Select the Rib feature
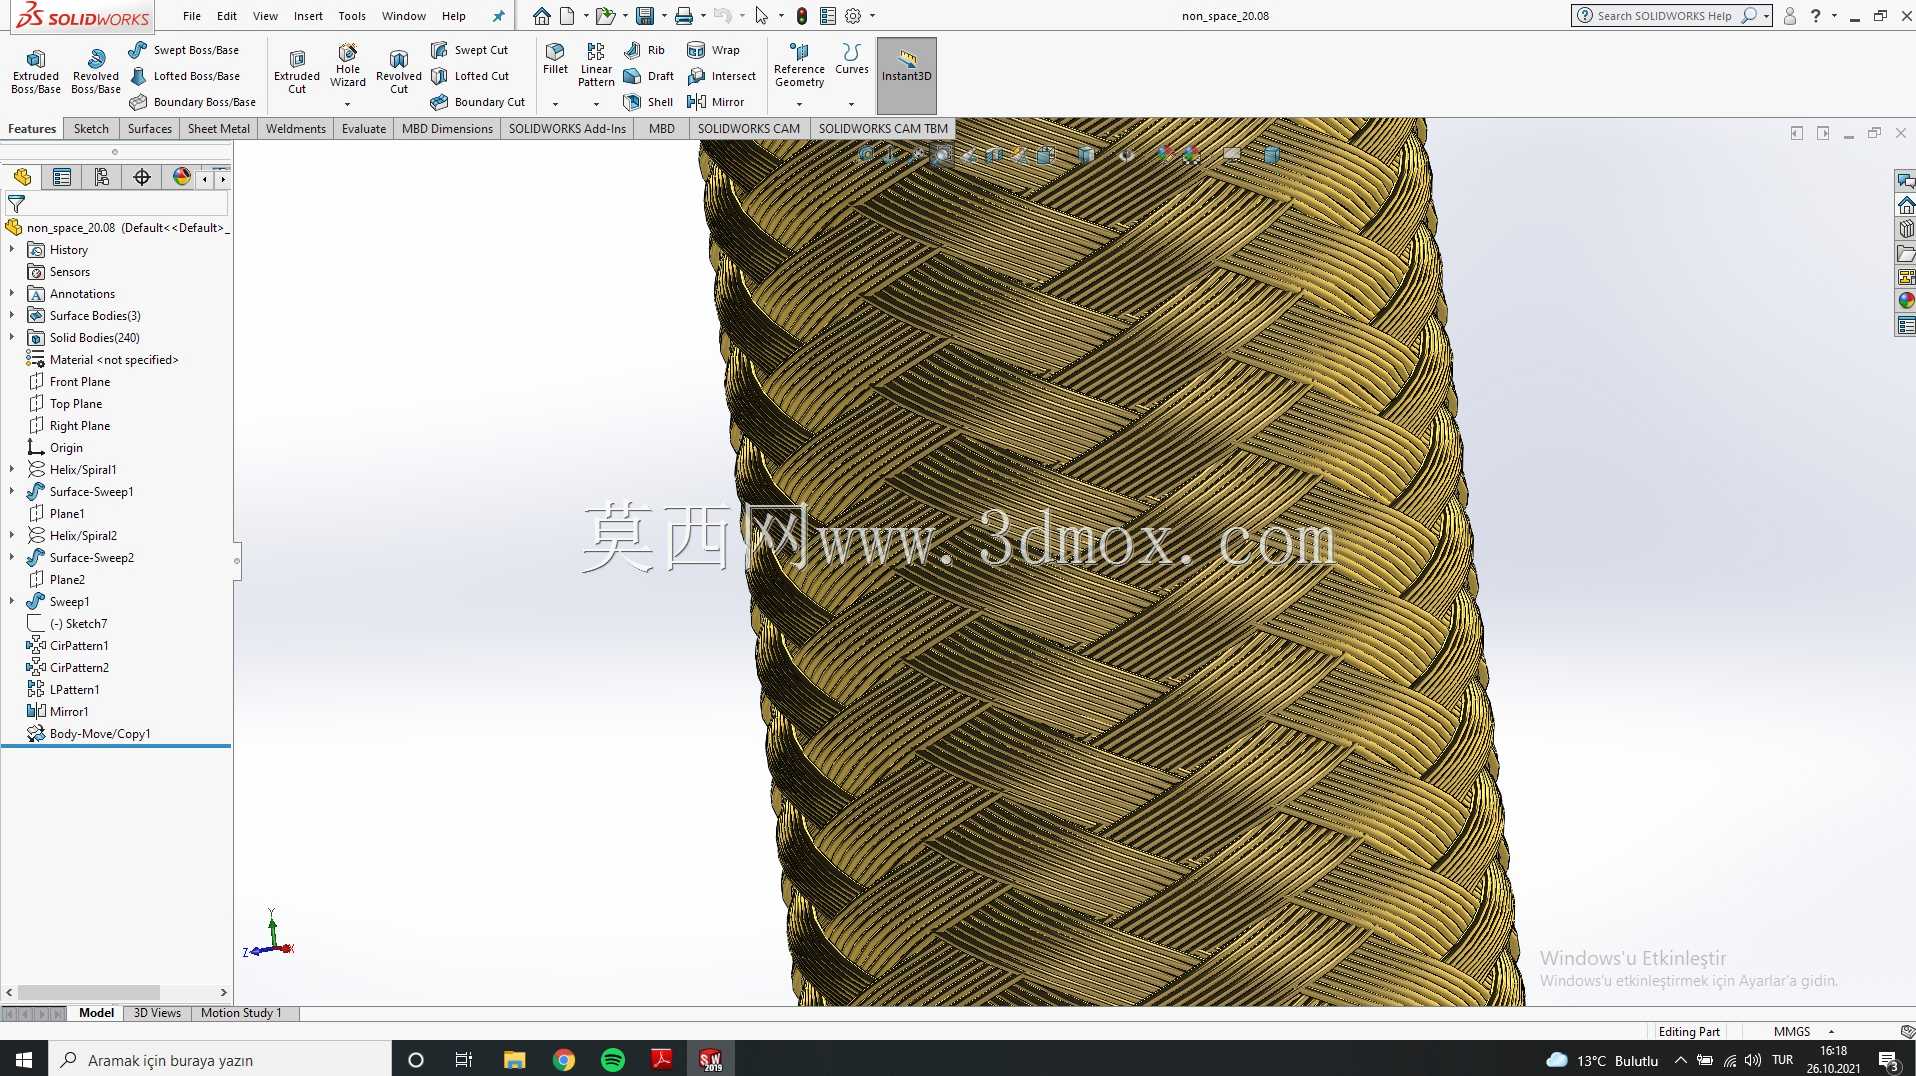The width and height of the screenshot is (1916, 1076). tap(644, 50)
